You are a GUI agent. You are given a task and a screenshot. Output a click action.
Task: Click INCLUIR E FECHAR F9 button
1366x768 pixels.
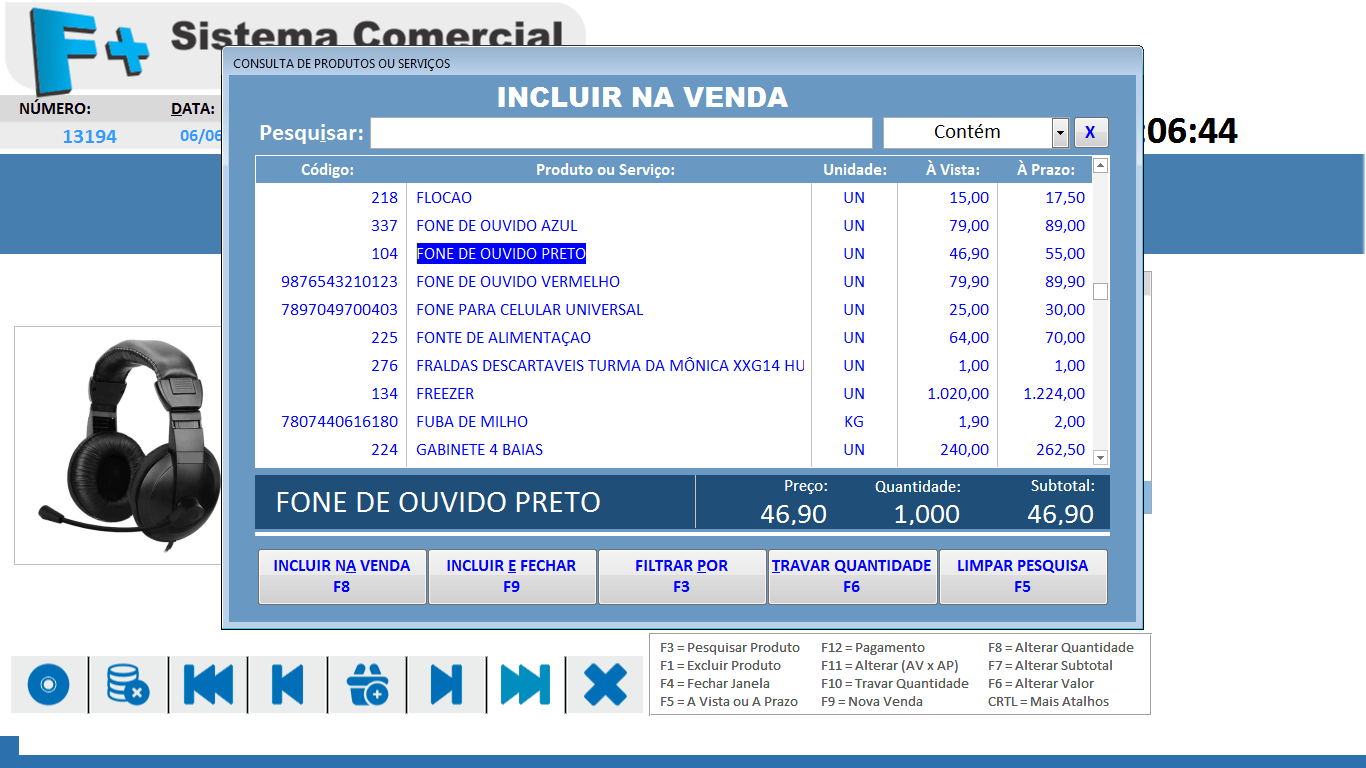point(512,577)
